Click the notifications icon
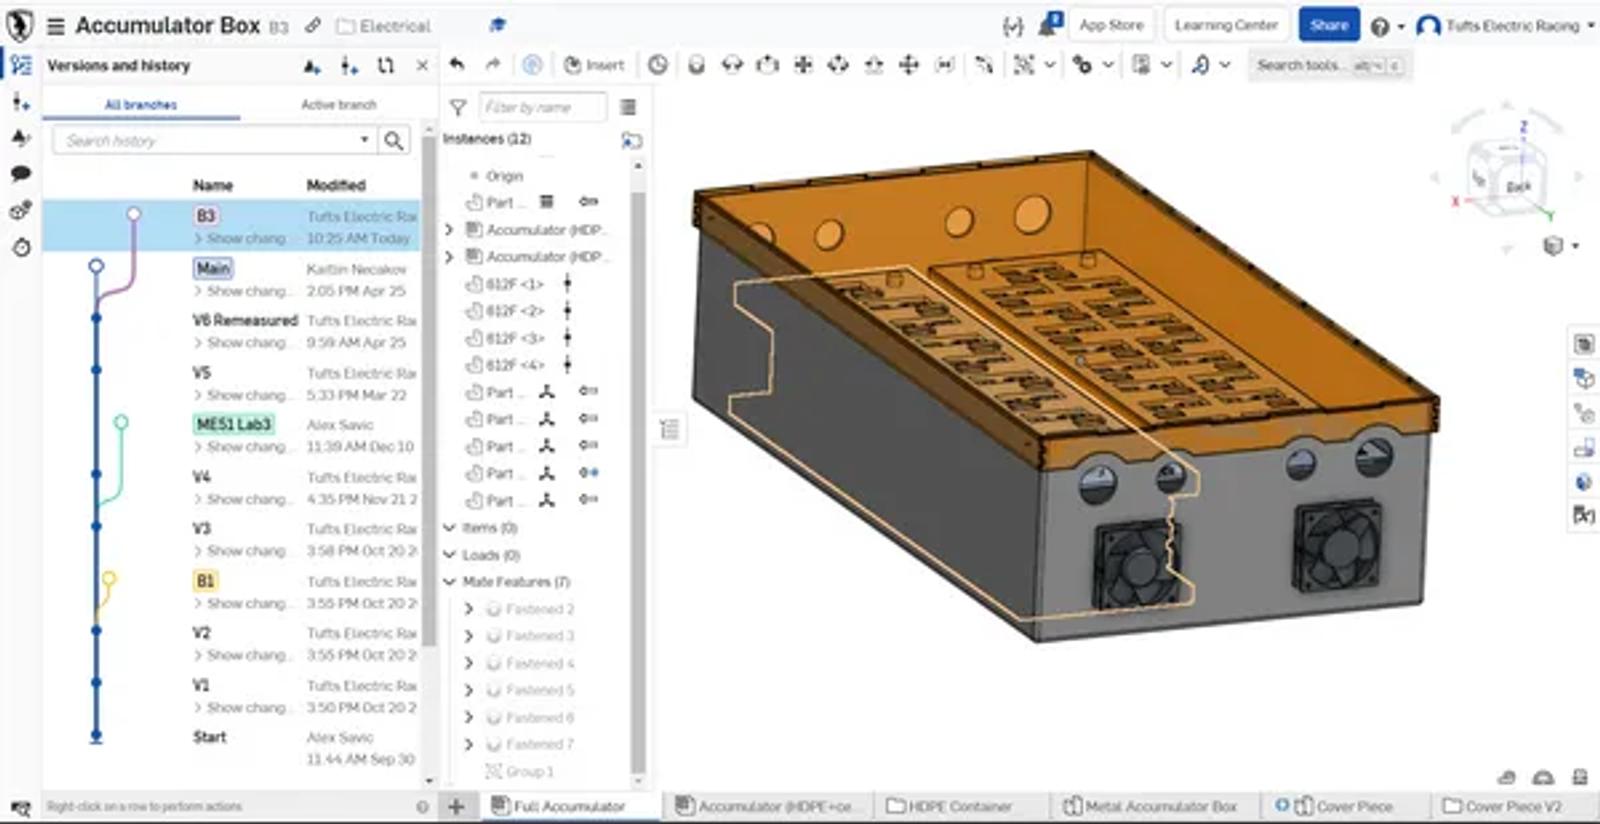This screenshot has height=824, width=1600. coord(1048,25)
